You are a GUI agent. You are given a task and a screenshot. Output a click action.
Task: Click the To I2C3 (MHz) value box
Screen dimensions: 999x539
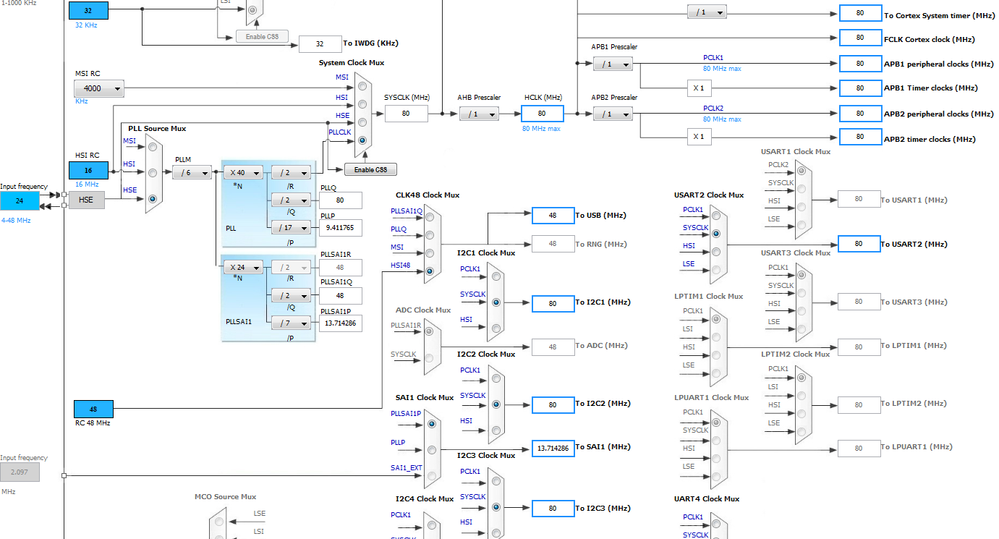[x=553, y=508]
